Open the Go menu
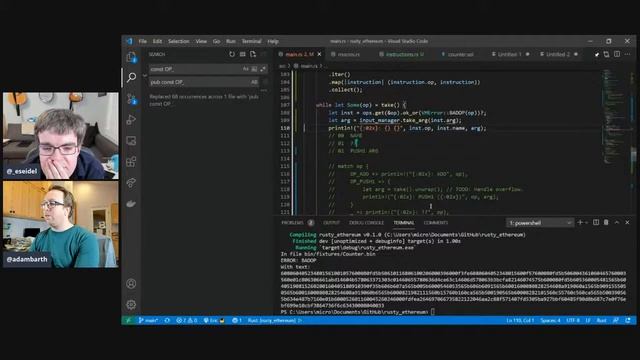 tap(216, 41)
